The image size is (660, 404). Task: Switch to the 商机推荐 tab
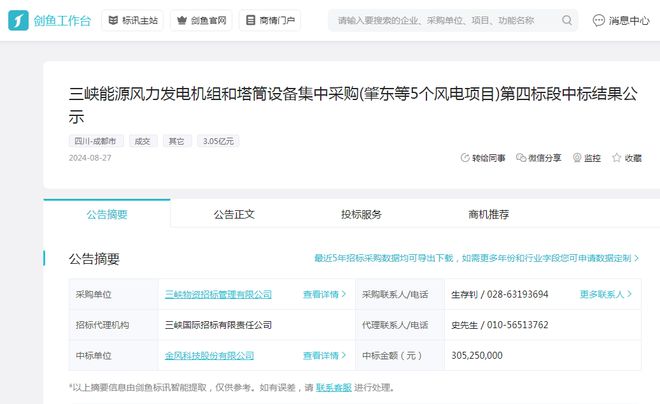488,214
